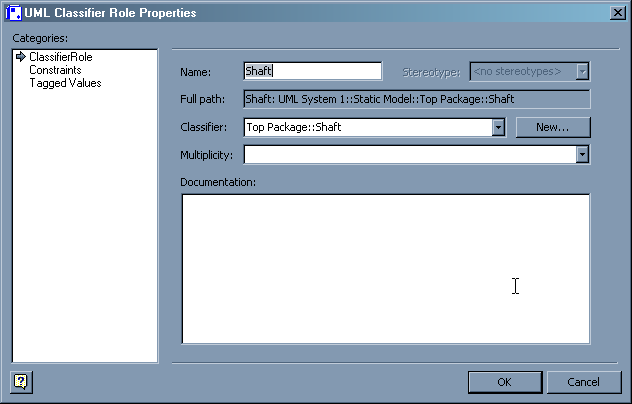This screenshot has width=632, height=404.
Task: Click the Classifier field showing Top Package::Shaft
Action: coord(366,127)
